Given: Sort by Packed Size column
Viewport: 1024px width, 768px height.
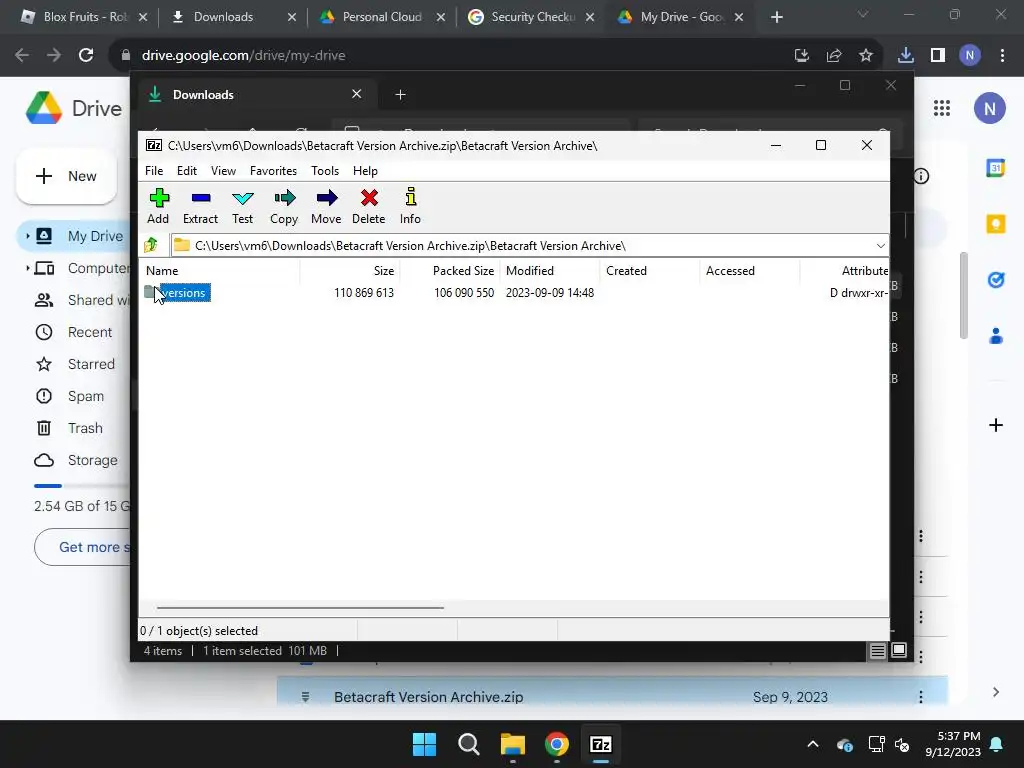Looking at the screenshot, I should 451,270.
